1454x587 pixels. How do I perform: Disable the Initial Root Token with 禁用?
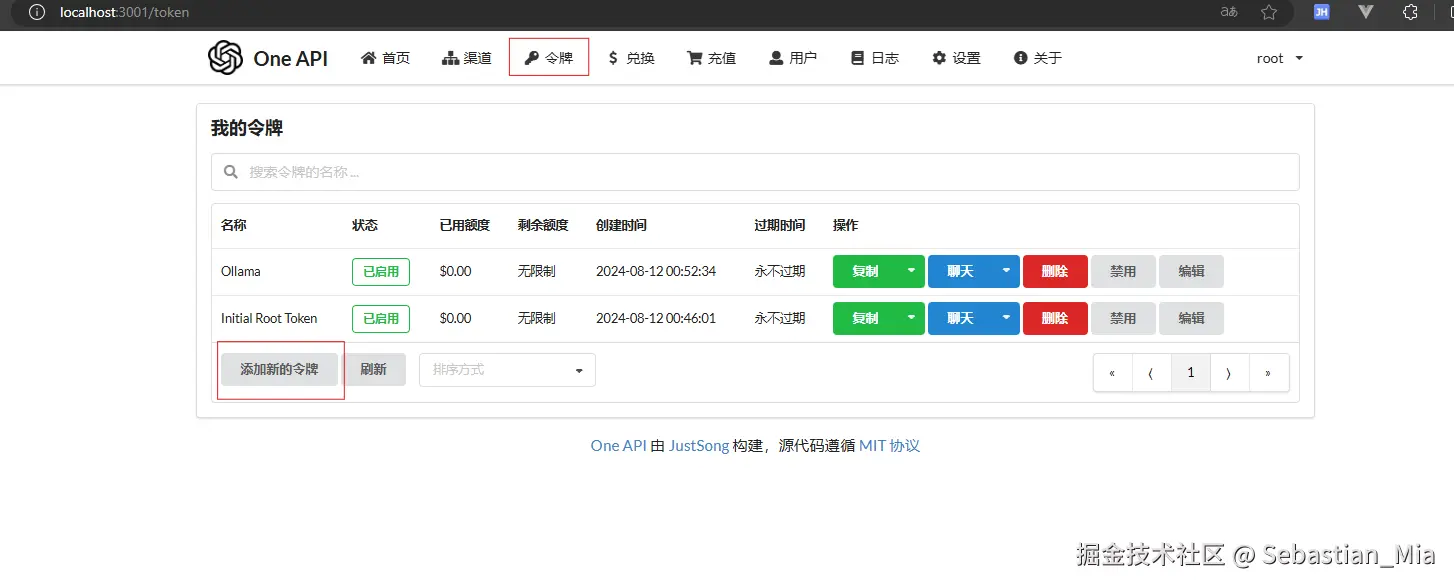tap(1123, 318)
